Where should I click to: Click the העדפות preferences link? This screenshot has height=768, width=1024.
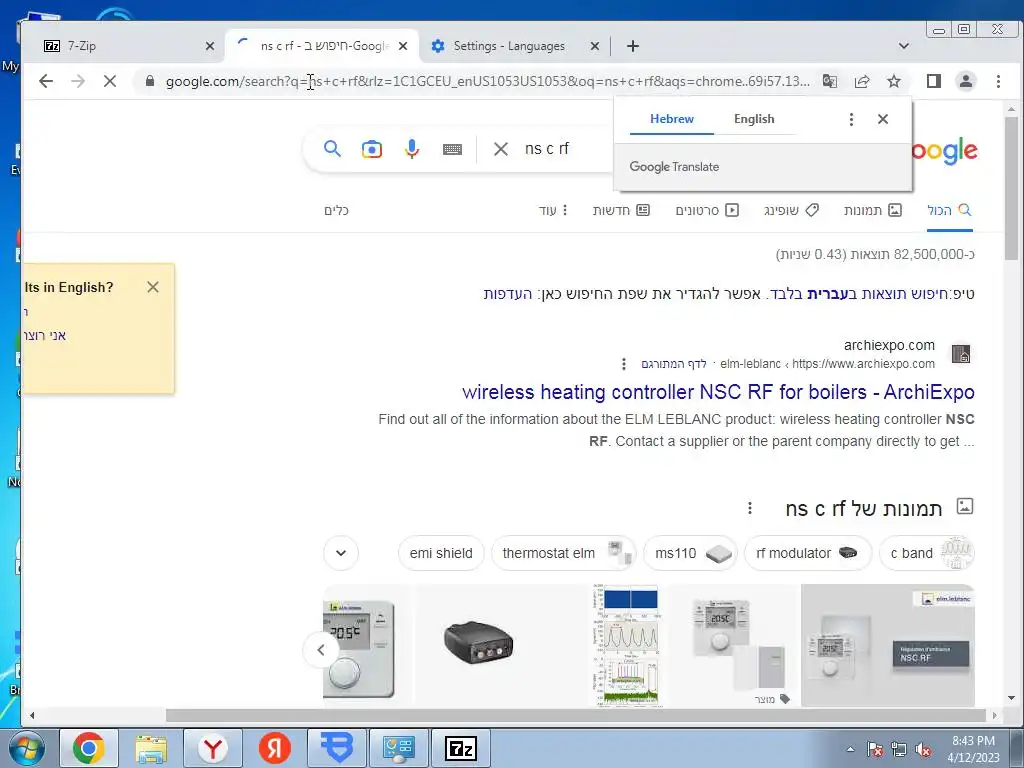click(508, 294)
